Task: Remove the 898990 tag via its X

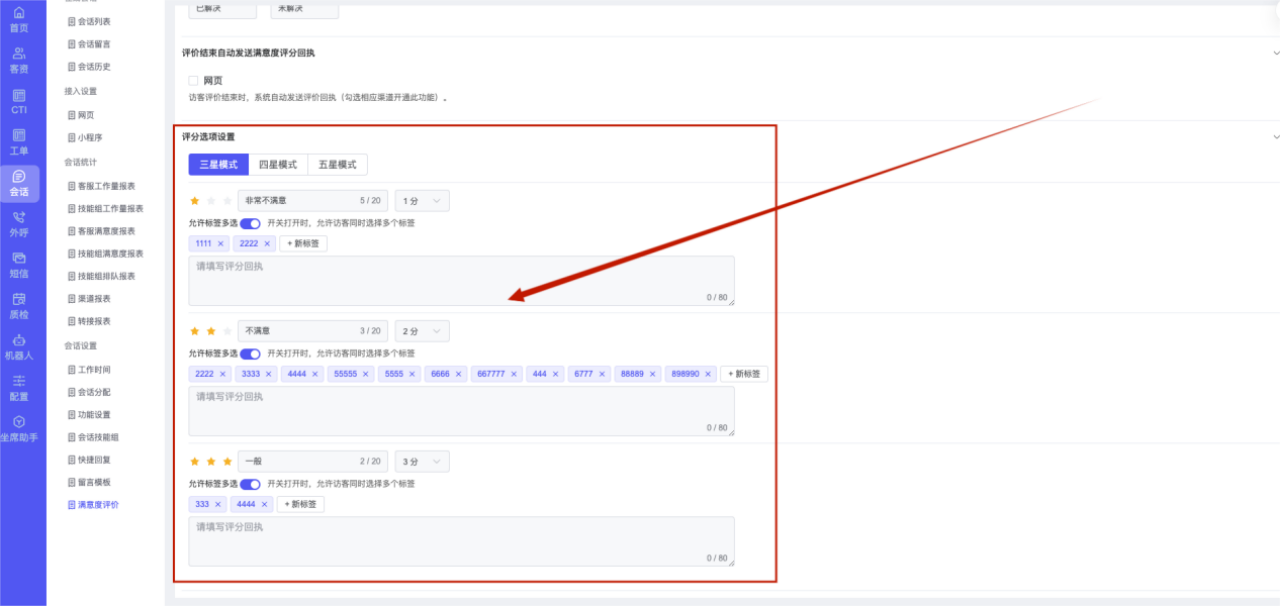Action: pos(708,374)
